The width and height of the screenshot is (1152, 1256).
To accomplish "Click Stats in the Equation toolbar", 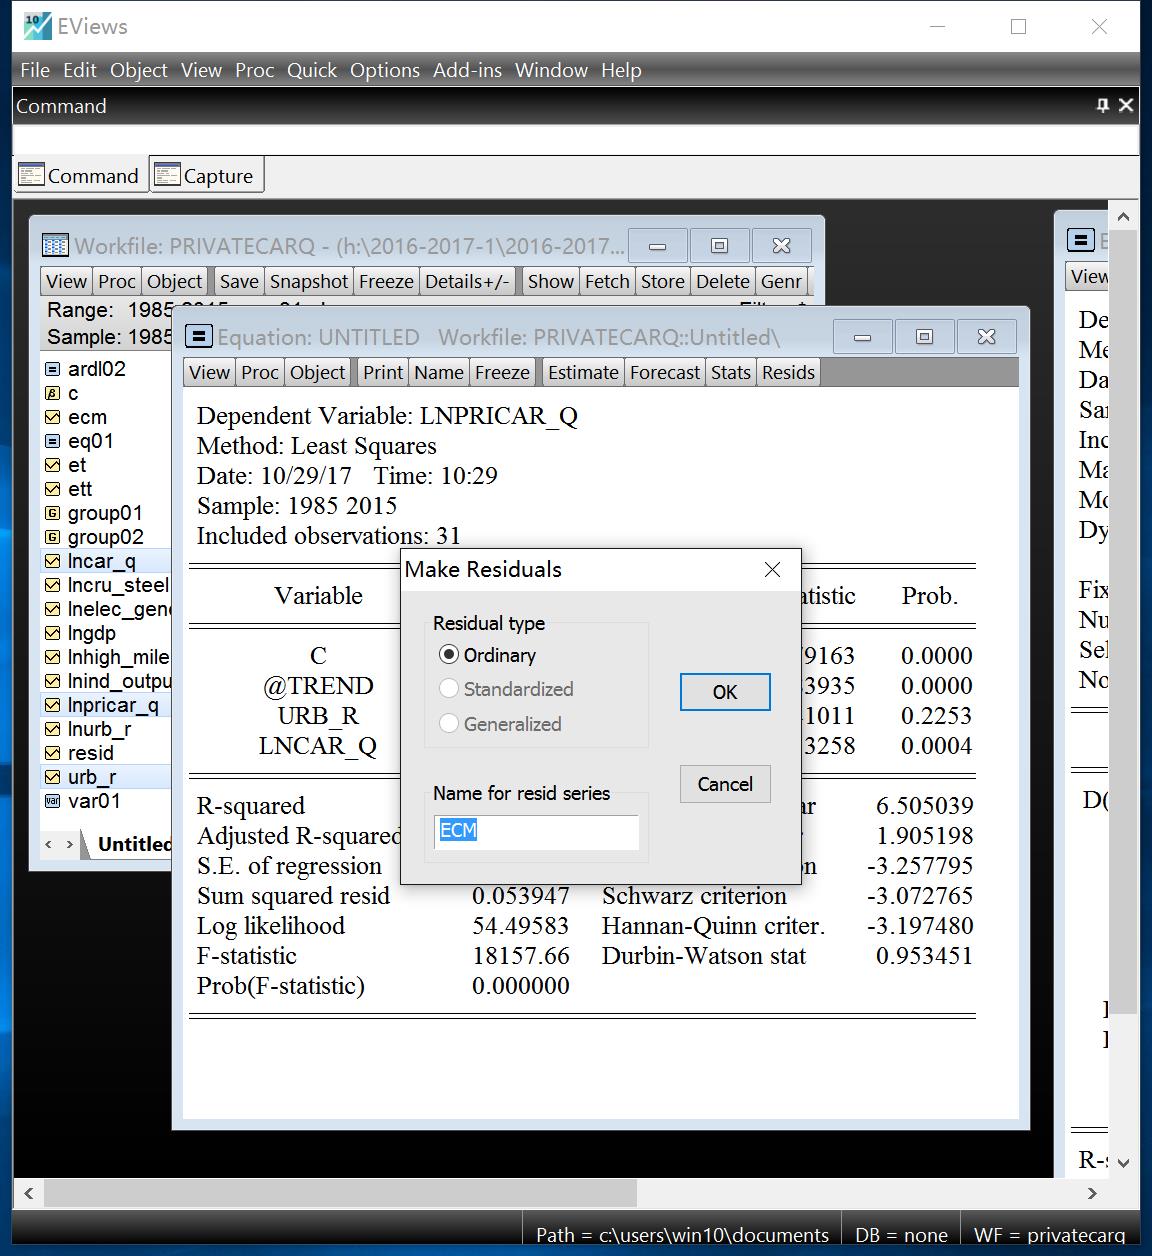I will pos(731,372).
